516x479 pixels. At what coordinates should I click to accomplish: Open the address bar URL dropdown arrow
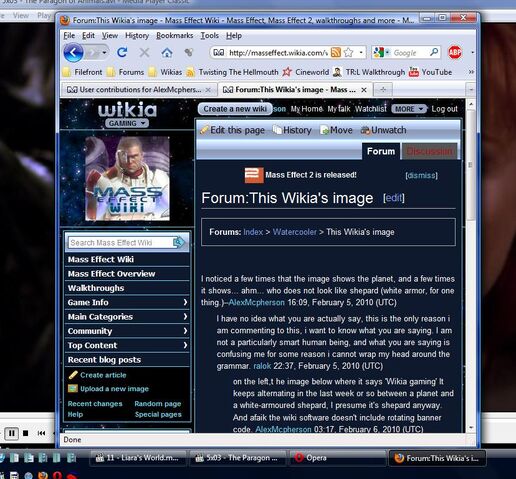[x=361, y=52]
